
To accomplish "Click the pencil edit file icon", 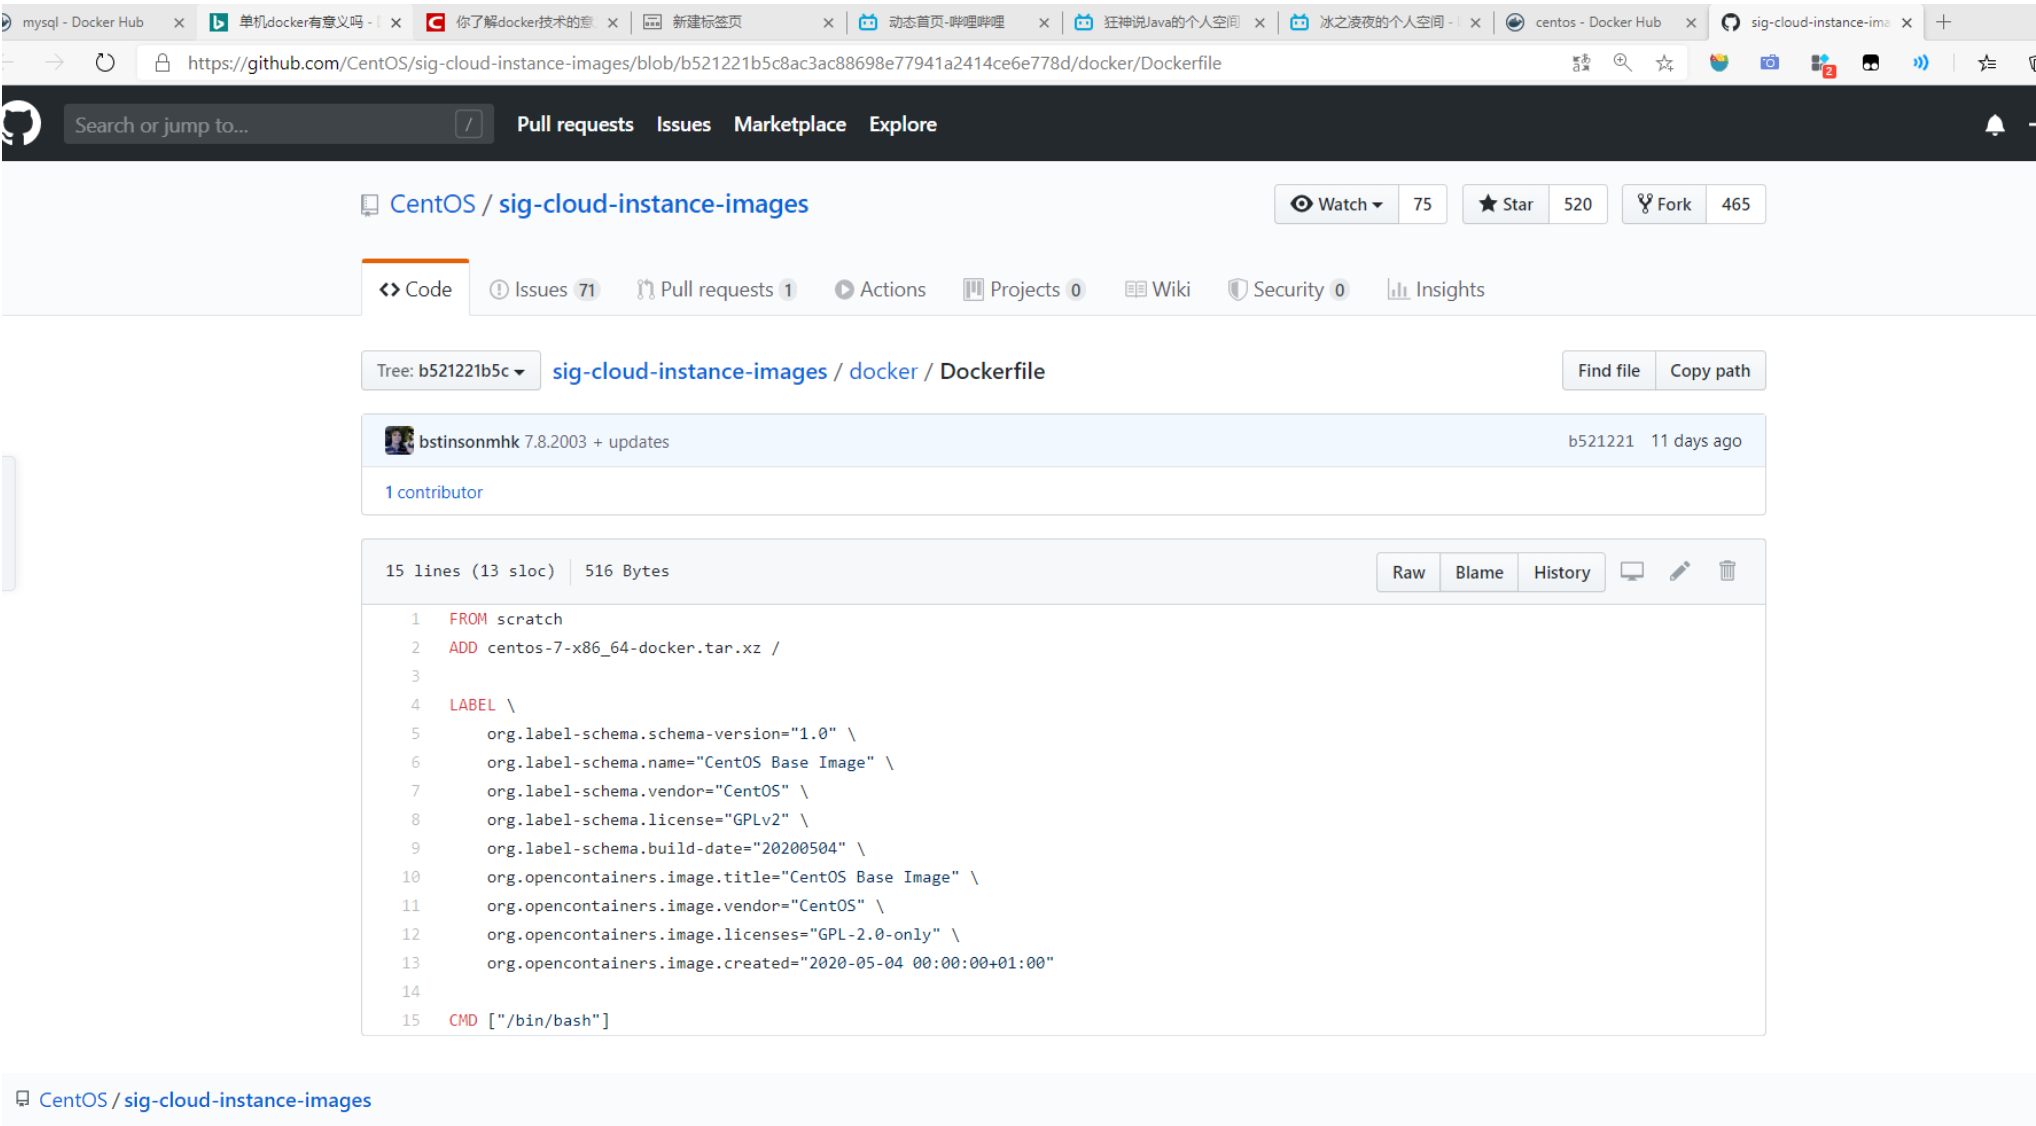I will pyautogui.click(x=1679, y=571).
